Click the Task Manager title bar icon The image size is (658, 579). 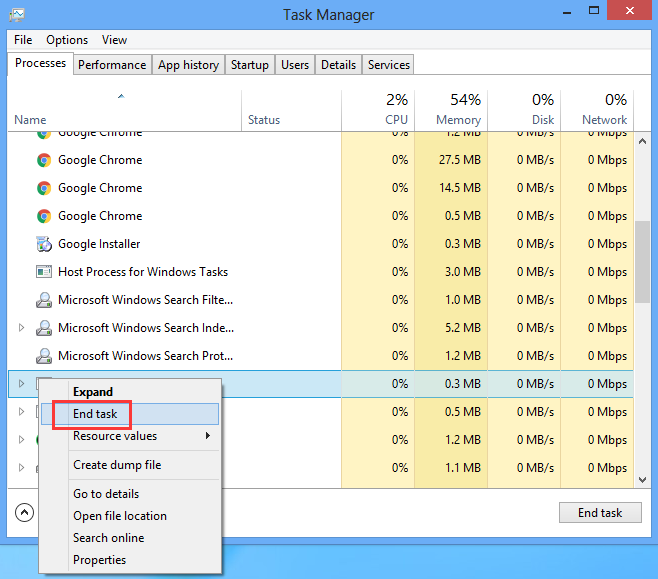point(18,15)
